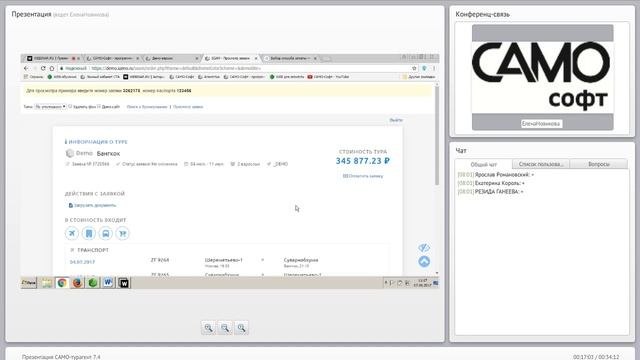Click the presenter name label under video
Viewport: 640px width, 360px height.
coord(541,123)
